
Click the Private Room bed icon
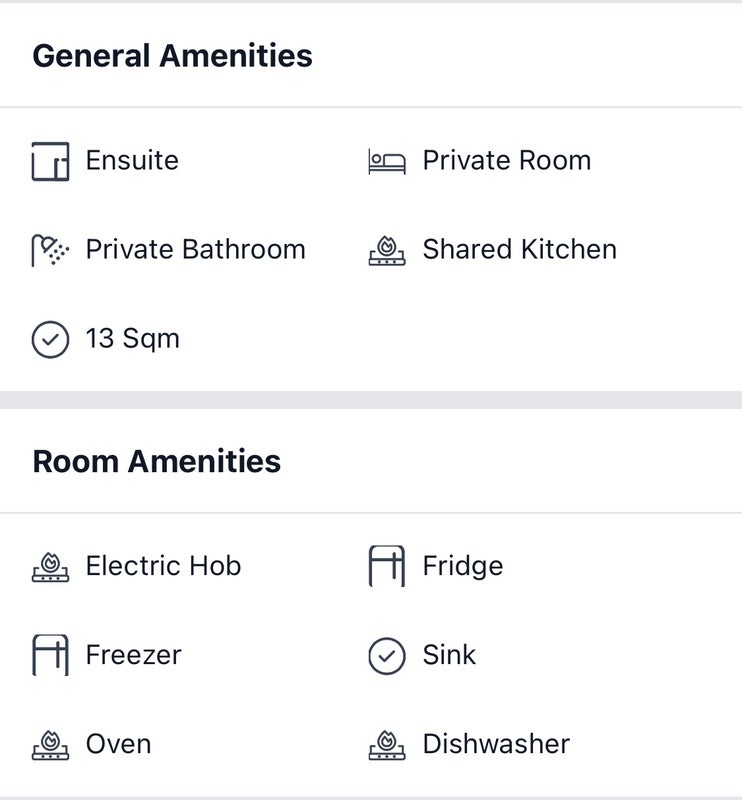tap(387, 161)
